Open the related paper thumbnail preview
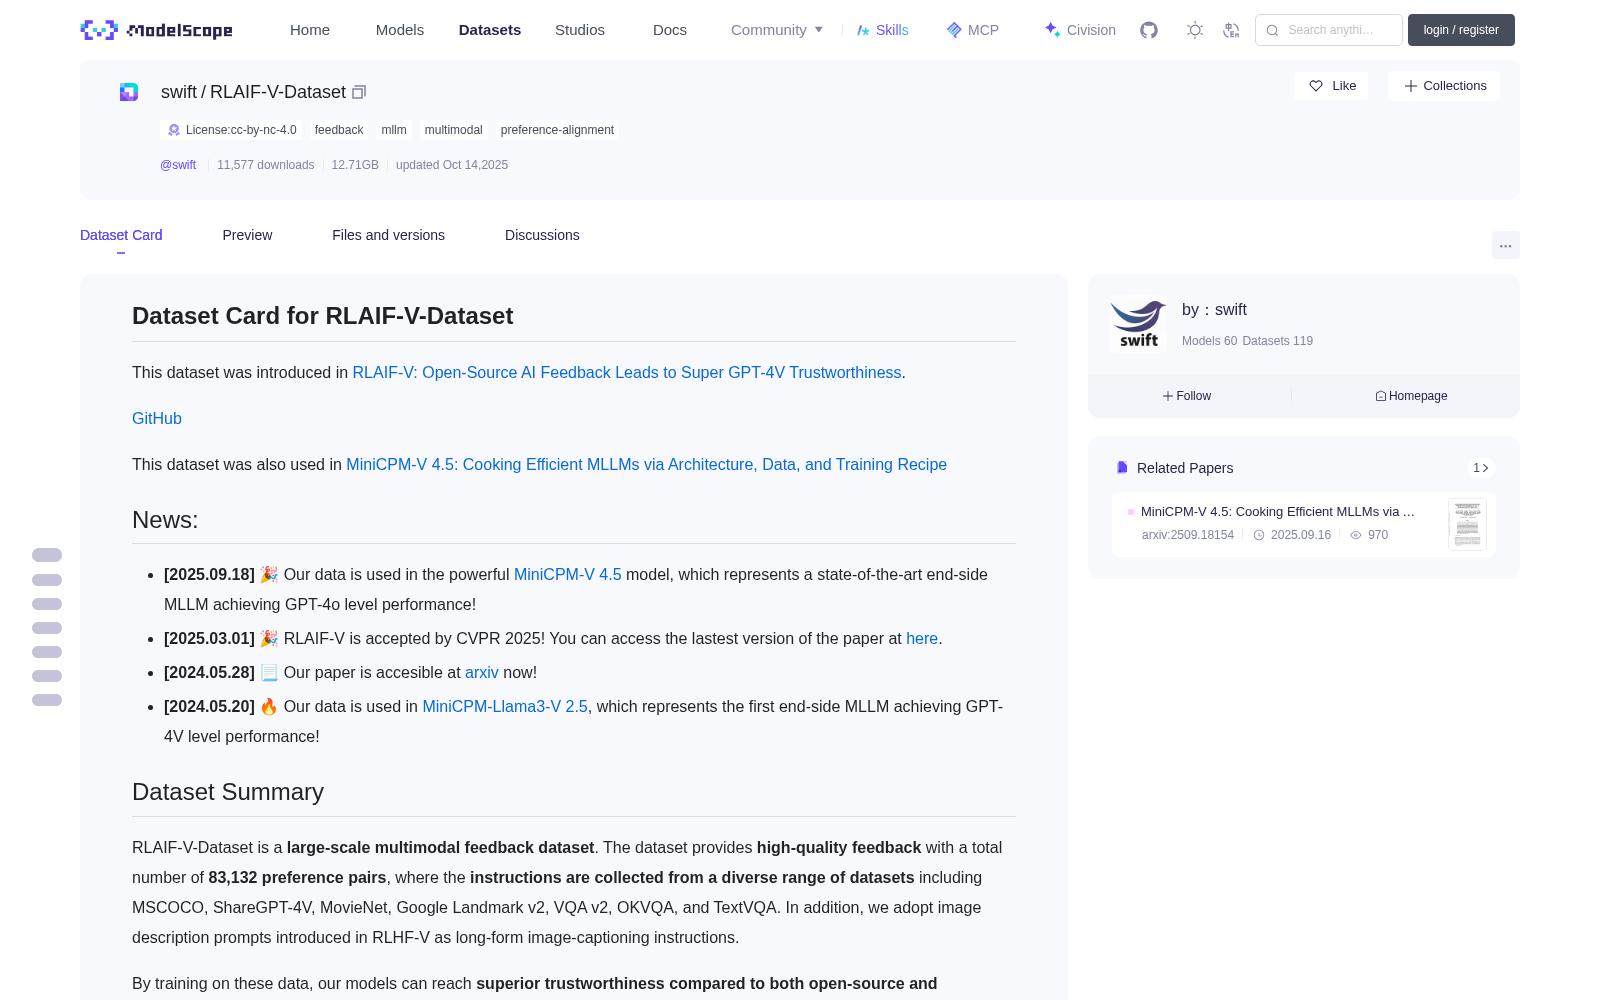Viewport: 1600px width, 1000px height. [x=1467, y=524]
